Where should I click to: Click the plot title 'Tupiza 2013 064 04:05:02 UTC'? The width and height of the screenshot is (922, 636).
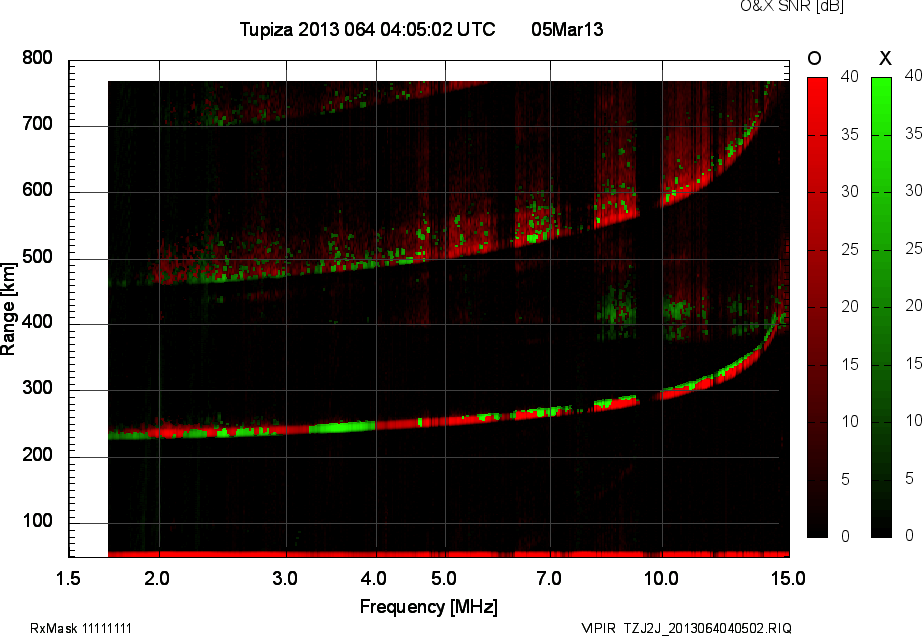click(368, 29)
